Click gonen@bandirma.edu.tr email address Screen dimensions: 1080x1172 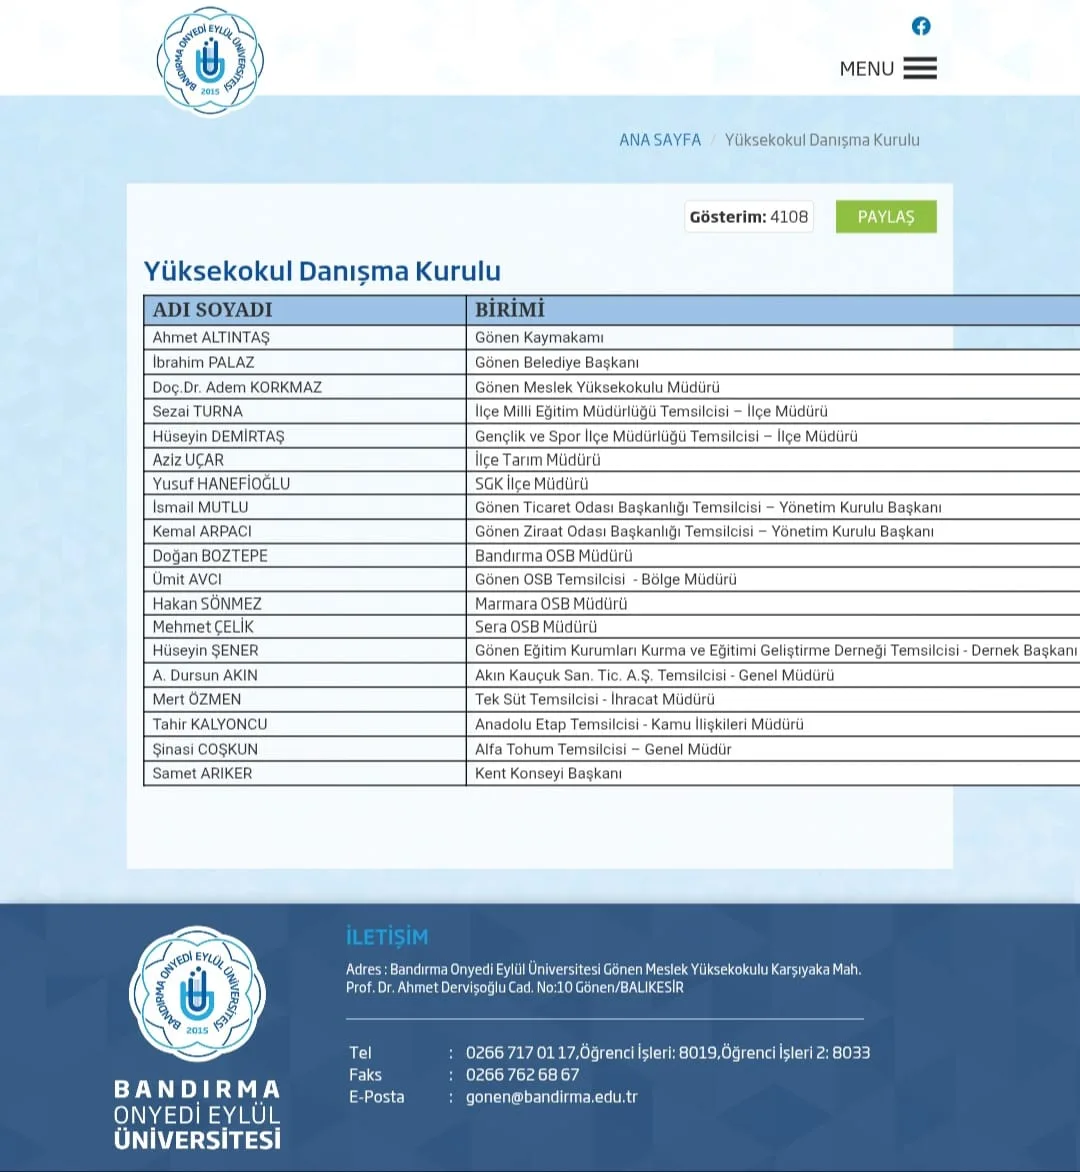click(x=551, y=1097)
